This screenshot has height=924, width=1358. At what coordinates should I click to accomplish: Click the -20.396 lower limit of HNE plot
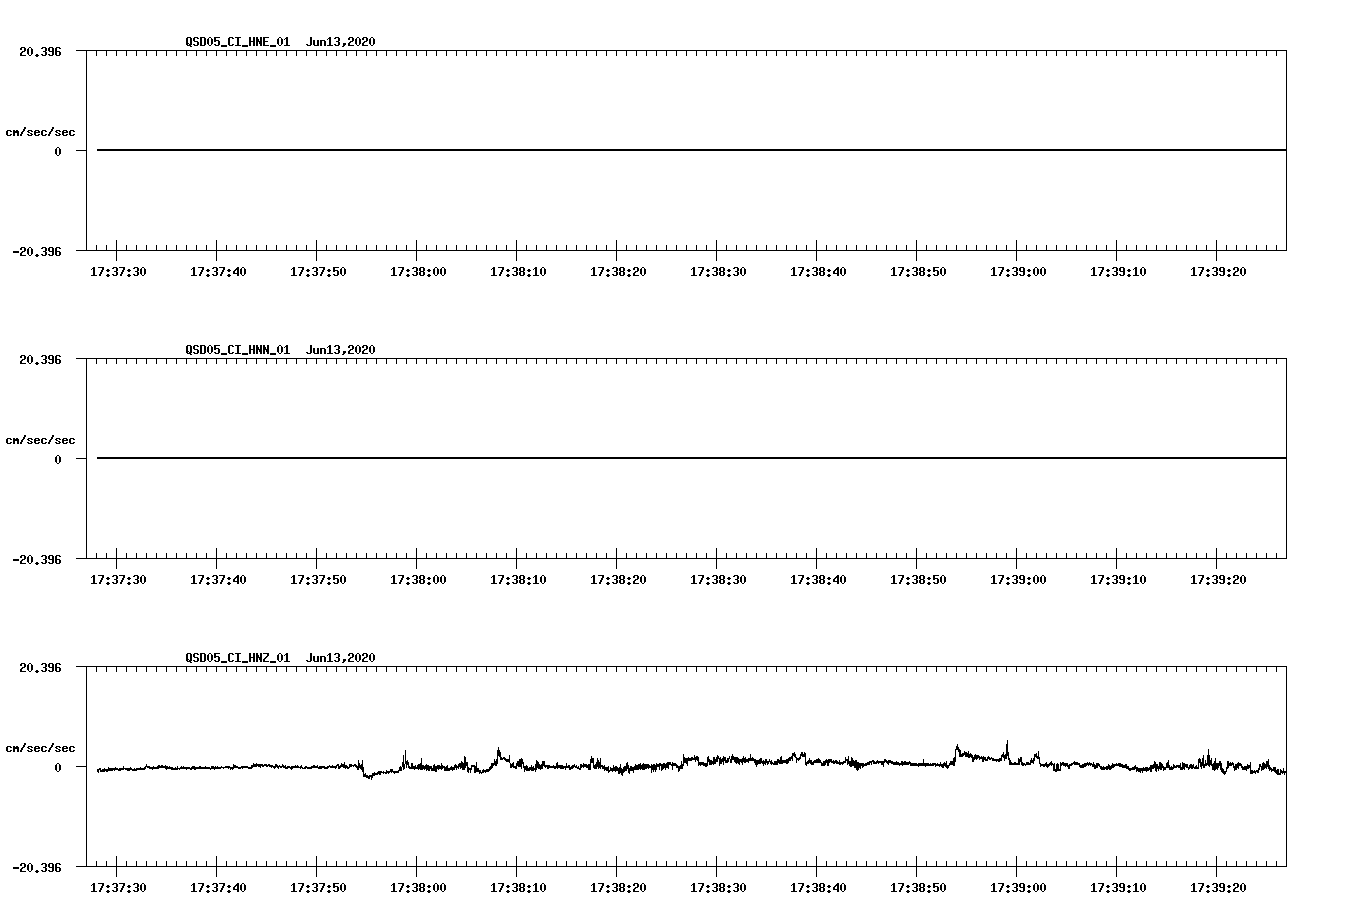coord(37,252)
